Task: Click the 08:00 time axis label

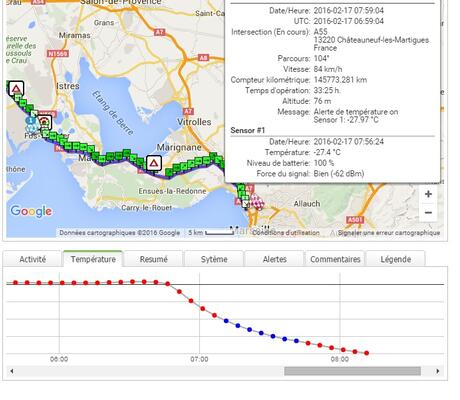Action: (x=340, y=359)
